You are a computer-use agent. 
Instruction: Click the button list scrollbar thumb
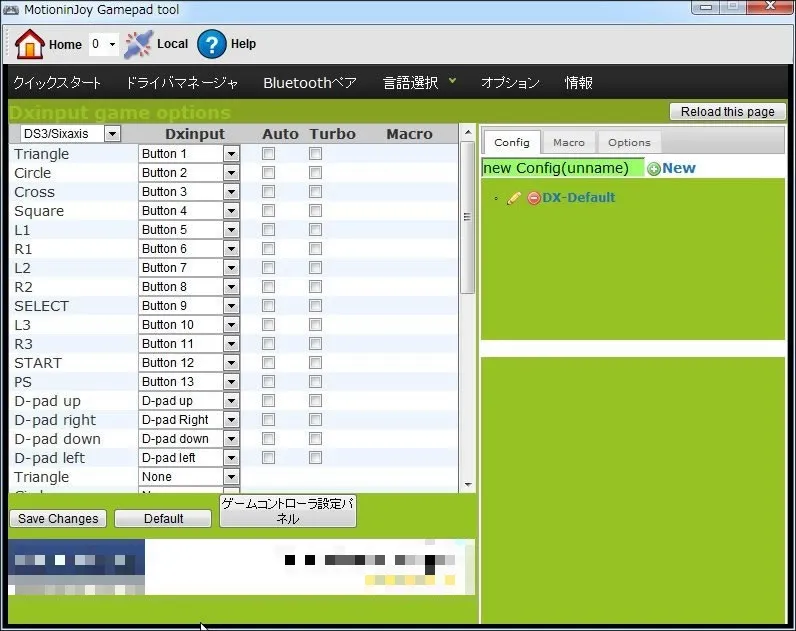(468, 217)
